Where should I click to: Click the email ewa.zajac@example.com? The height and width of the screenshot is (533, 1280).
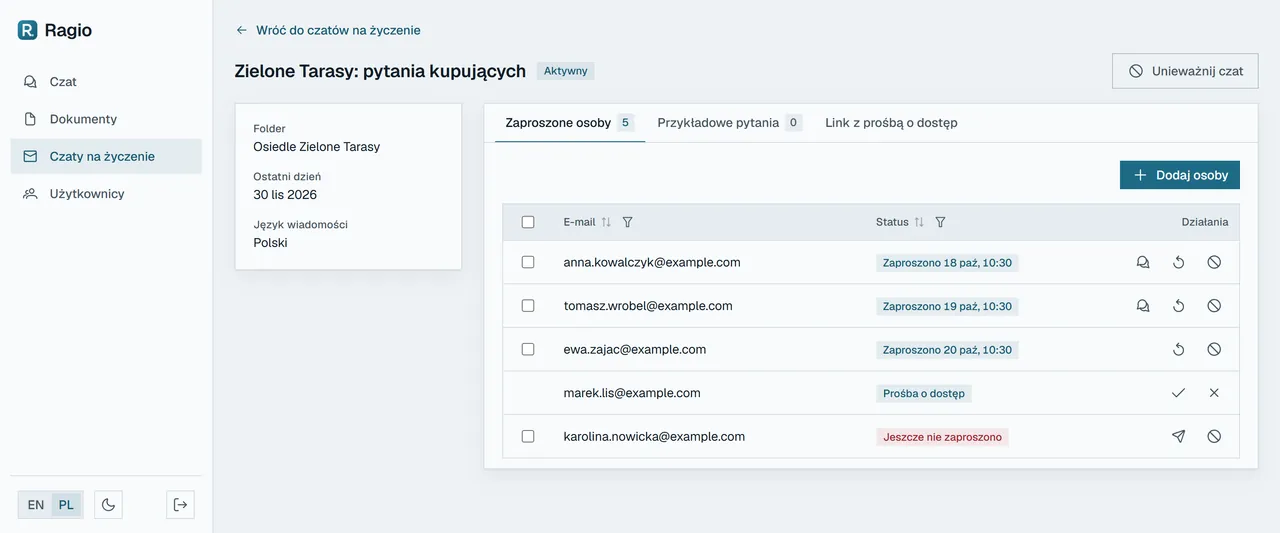(635, 350)
